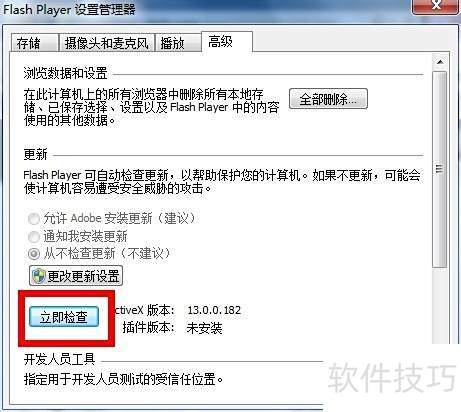The width and height of the screenshot is (461, 412).
Task: Click the 开发人员工具 section heading
Action: (x=59, y=360)
